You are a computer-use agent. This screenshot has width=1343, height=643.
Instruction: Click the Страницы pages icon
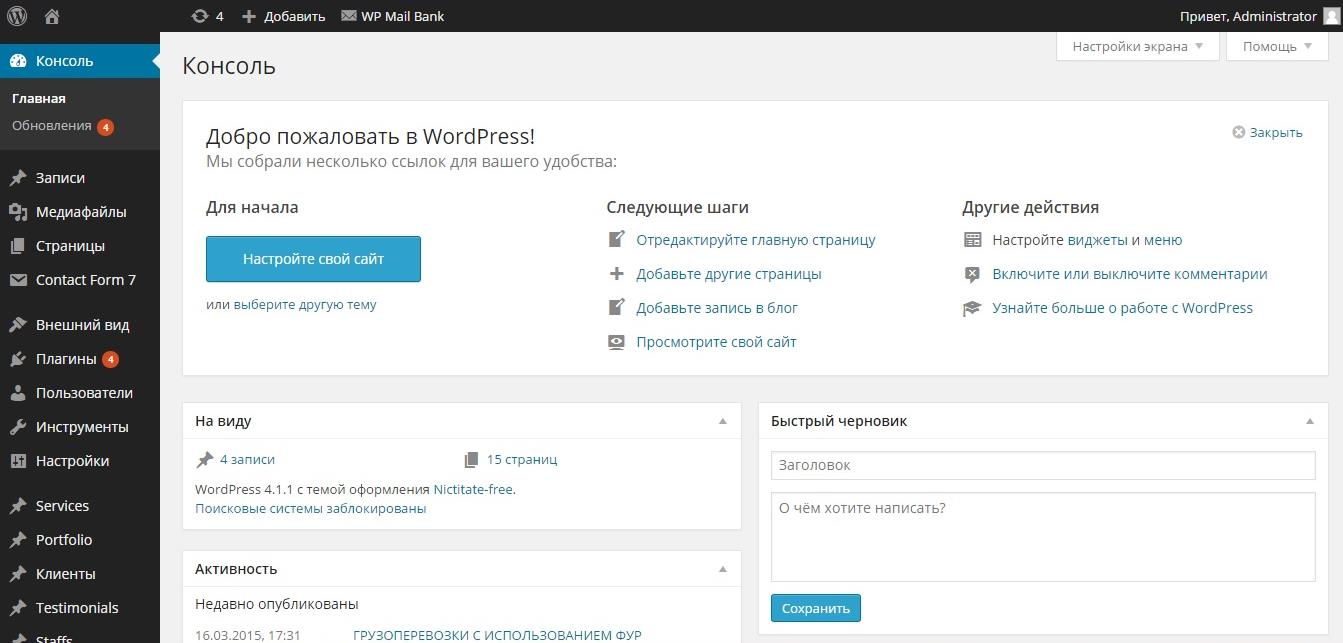18,246
